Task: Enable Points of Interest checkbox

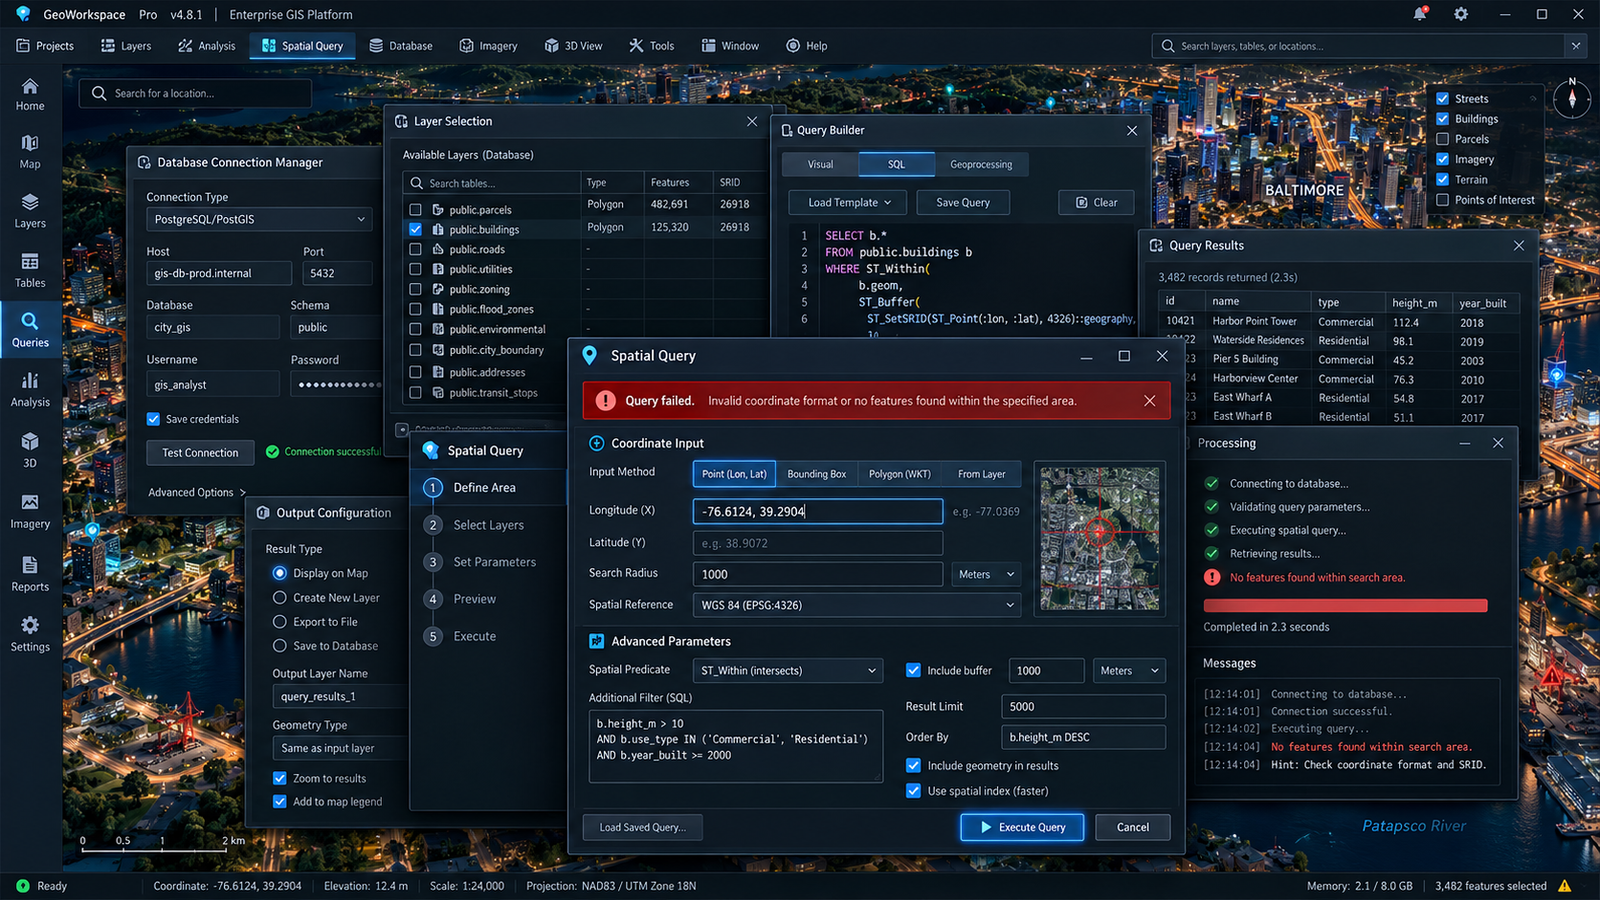Action: click(1442, 200)
